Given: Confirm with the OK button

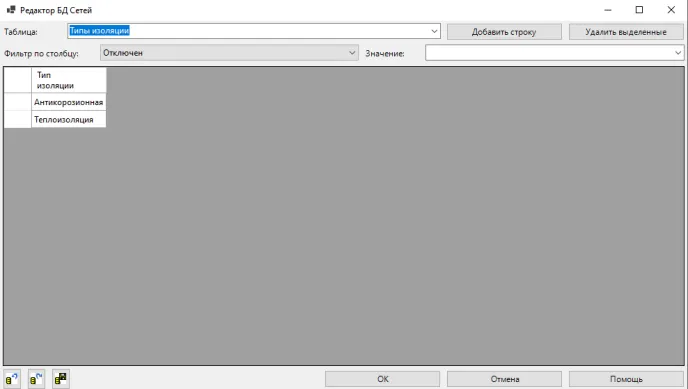Looking at the screenshot, I should (383, 379).
